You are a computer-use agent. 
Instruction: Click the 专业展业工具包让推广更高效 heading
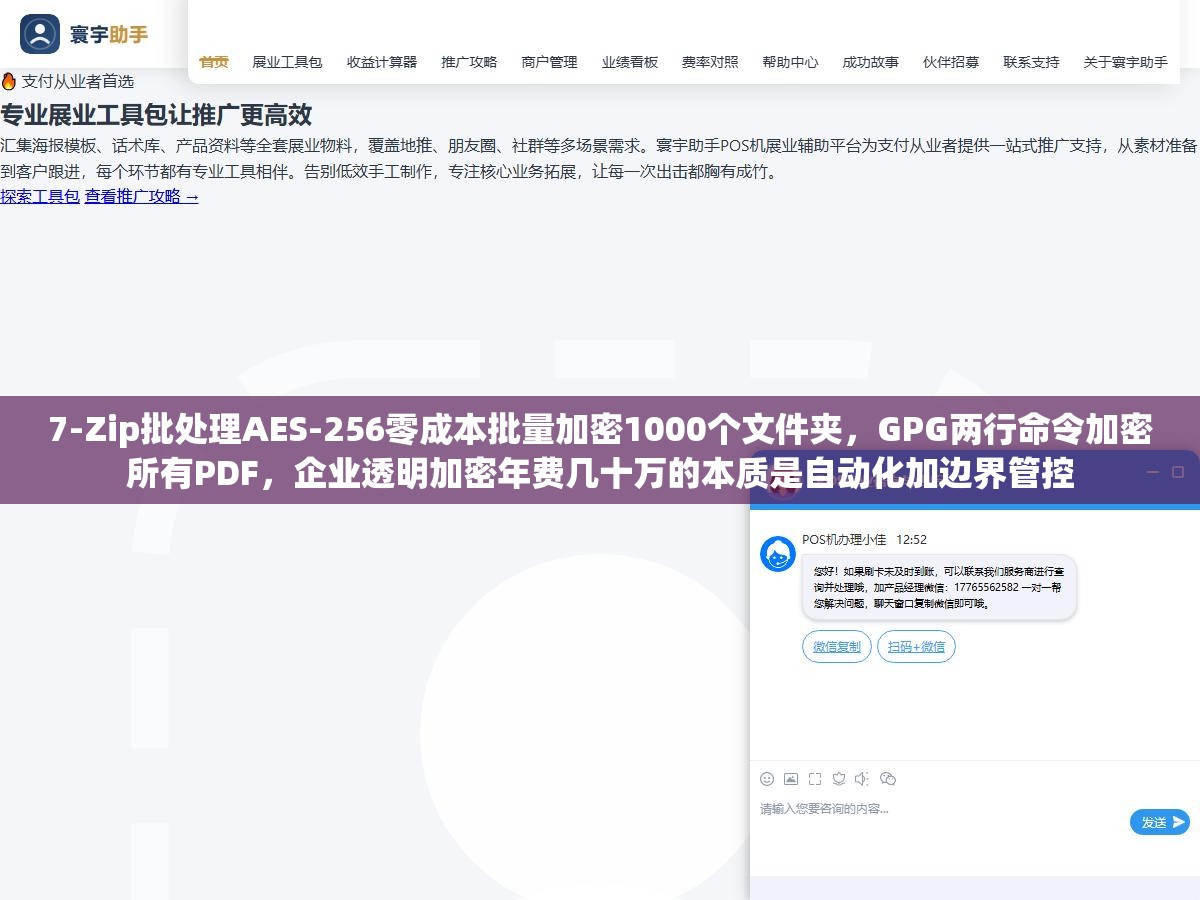tap(156, 115)
